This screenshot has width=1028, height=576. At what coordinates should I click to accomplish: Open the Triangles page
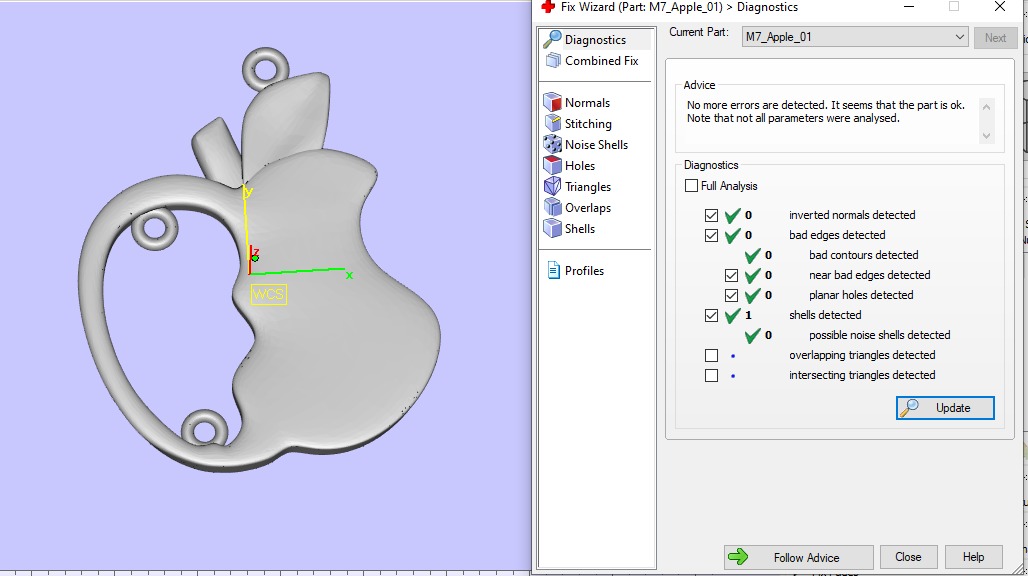(x=588, y=187)
